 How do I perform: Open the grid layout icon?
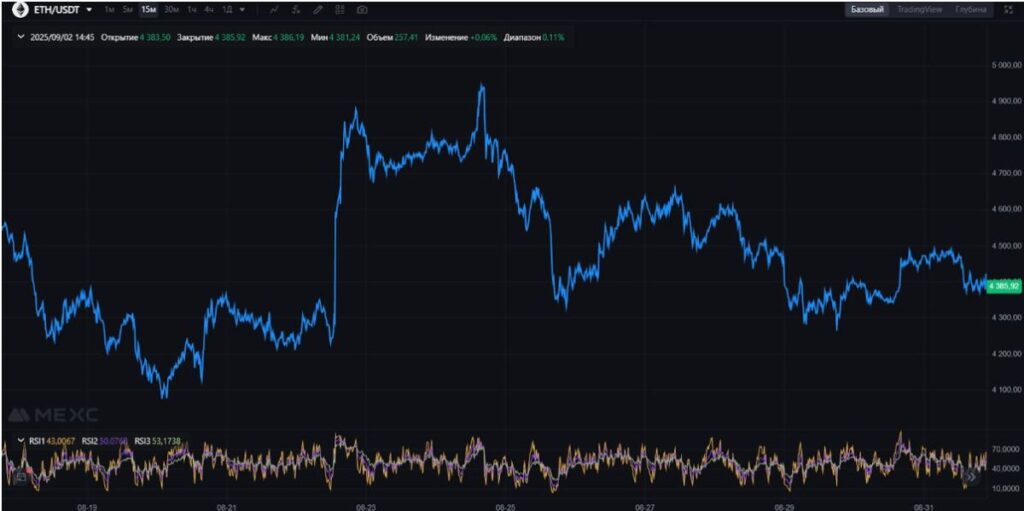pos(340,10)
